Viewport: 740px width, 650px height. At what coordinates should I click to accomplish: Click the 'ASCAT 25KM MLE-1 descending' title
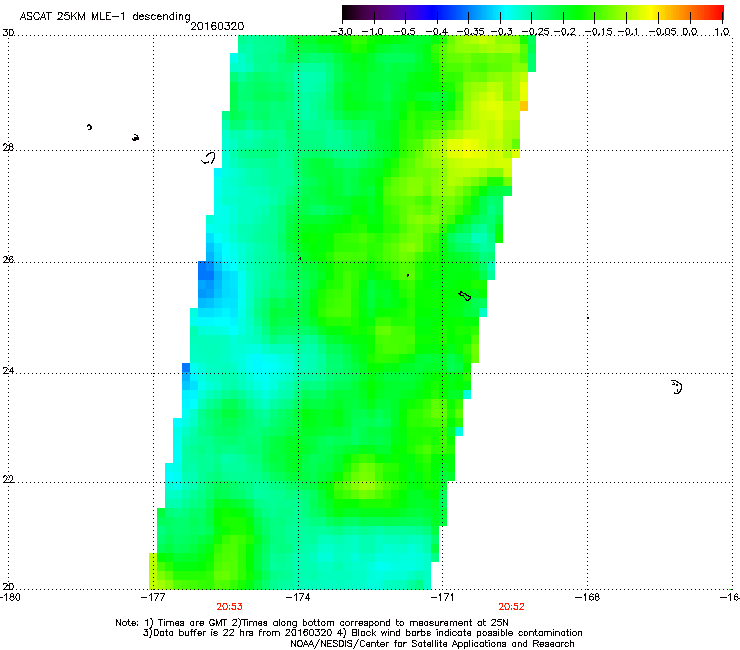pyautogui.click(x=105, y=17)
